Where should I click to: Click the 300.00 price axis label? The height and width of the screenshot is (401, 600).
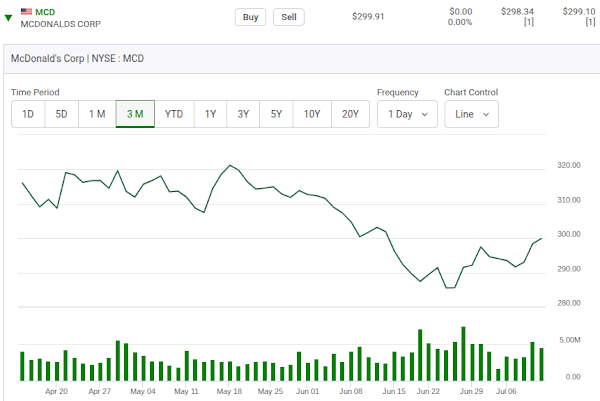[569, 234]
